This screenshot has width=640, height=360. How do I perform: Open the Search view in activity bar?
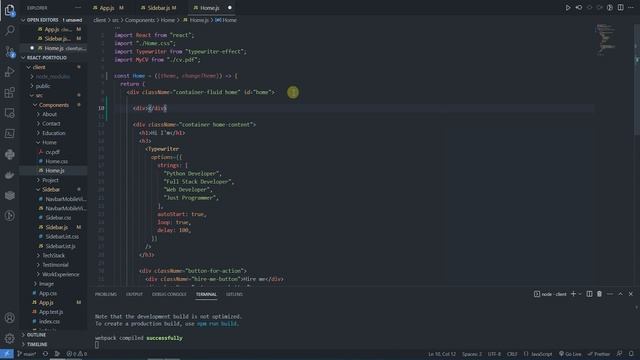click(9, 31)
